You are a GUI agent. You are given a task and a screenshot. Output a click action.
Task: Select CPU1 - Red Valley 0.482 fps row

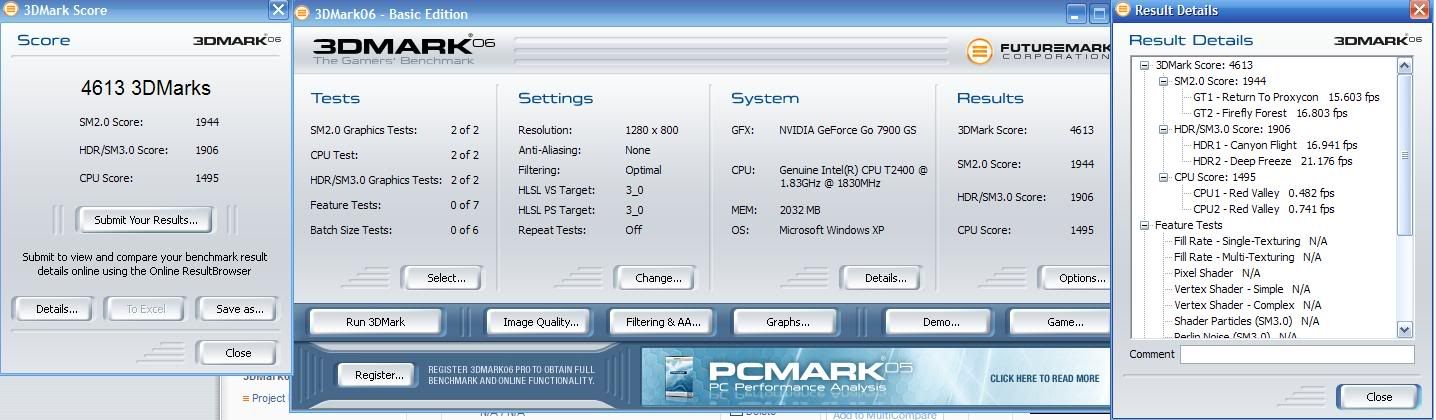(x=1264, y=193)
